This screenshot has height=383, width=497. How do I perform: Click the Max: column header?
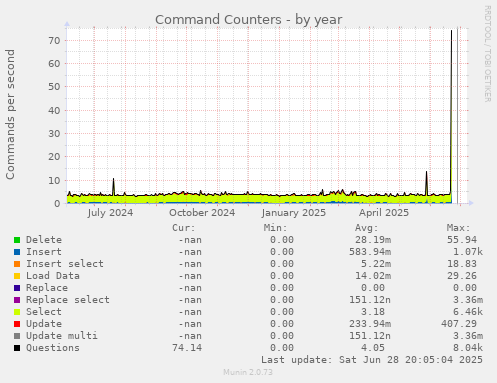458,228
